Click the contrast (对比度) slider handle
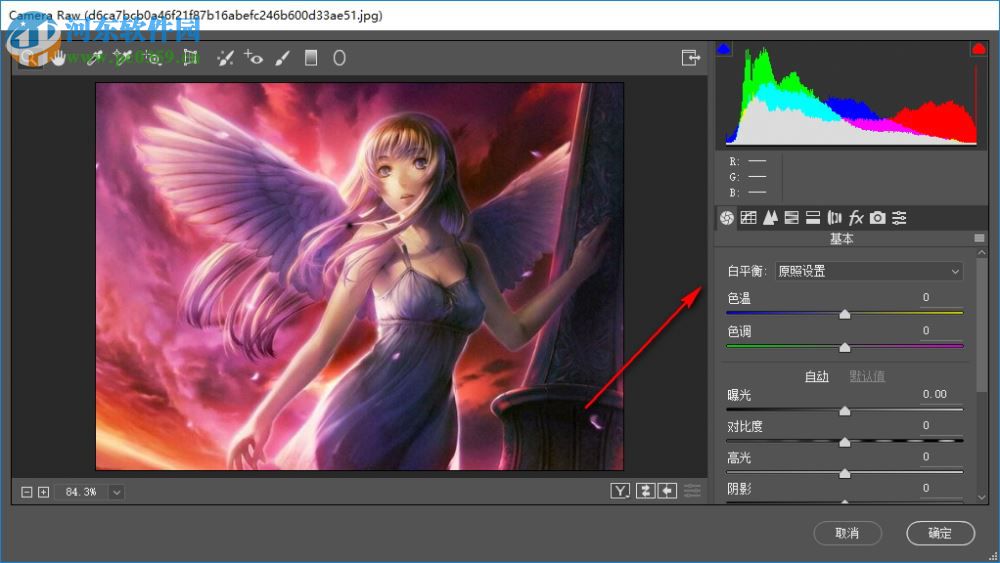 pos(844,442)
